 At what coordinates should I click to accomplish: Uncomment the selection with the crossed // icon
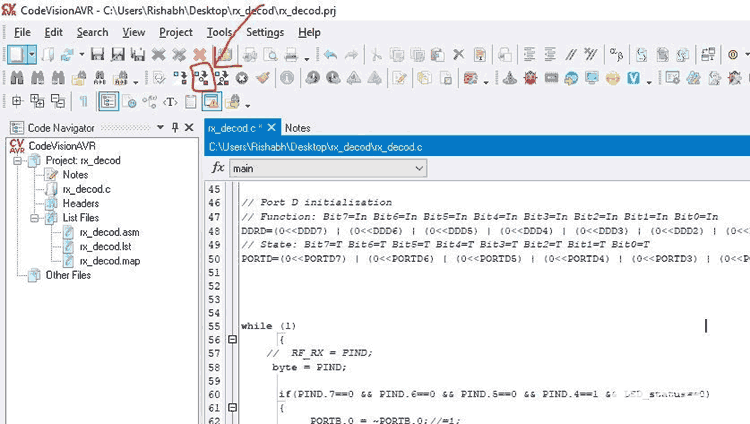coord(591,55)
